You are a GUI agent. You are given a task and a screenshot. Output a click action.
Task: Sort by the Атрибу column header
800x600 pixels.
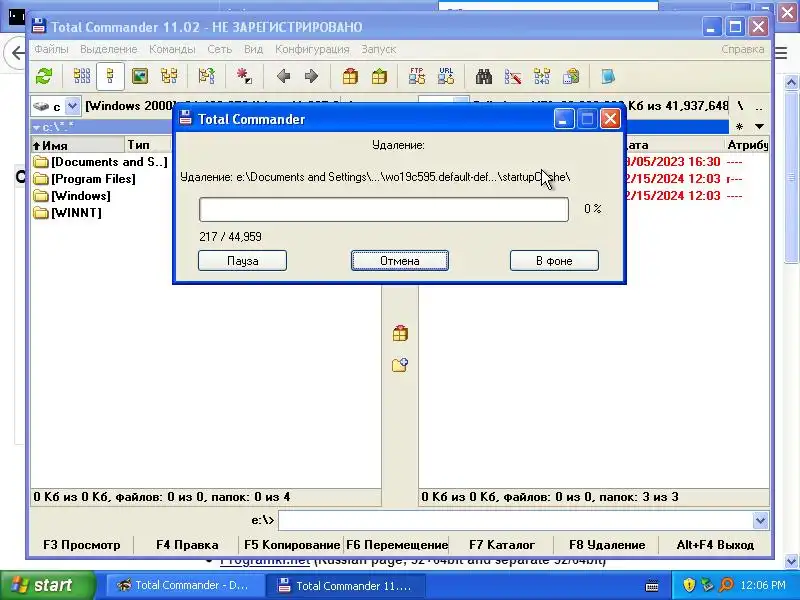pyautogui.click(x=747, y=145)
